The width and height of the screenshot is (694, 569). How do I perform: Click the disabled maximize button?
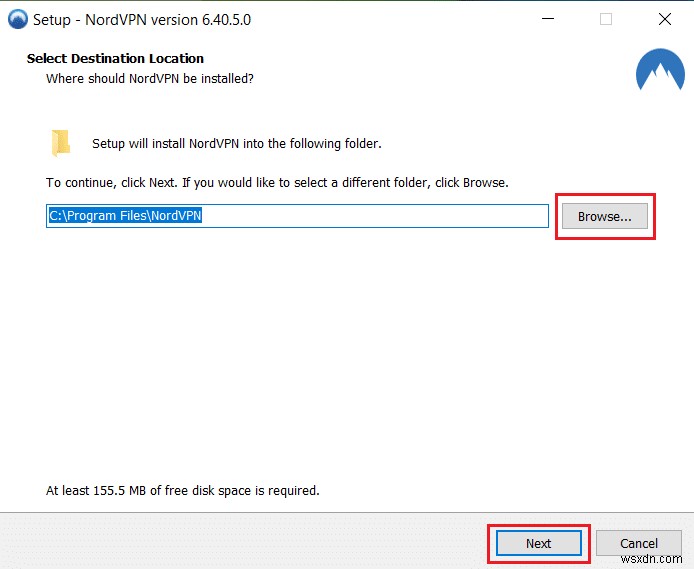click(606, 19)
